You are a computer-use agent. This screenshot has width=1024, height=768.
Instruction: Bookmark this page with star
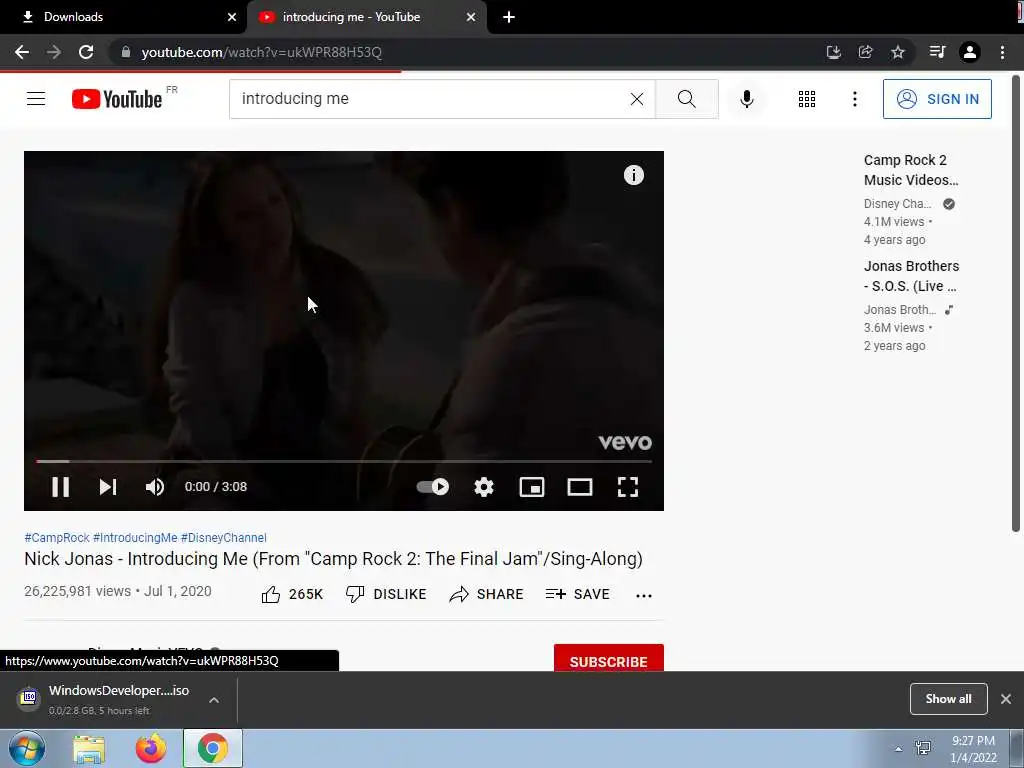point(898,52)
